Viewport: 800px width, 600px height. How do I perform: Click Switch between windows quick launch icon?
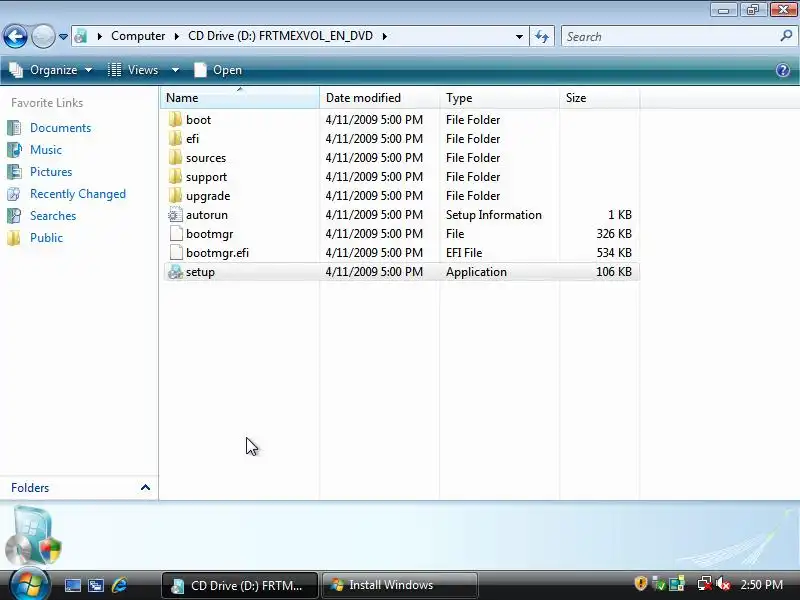point(96,585)
